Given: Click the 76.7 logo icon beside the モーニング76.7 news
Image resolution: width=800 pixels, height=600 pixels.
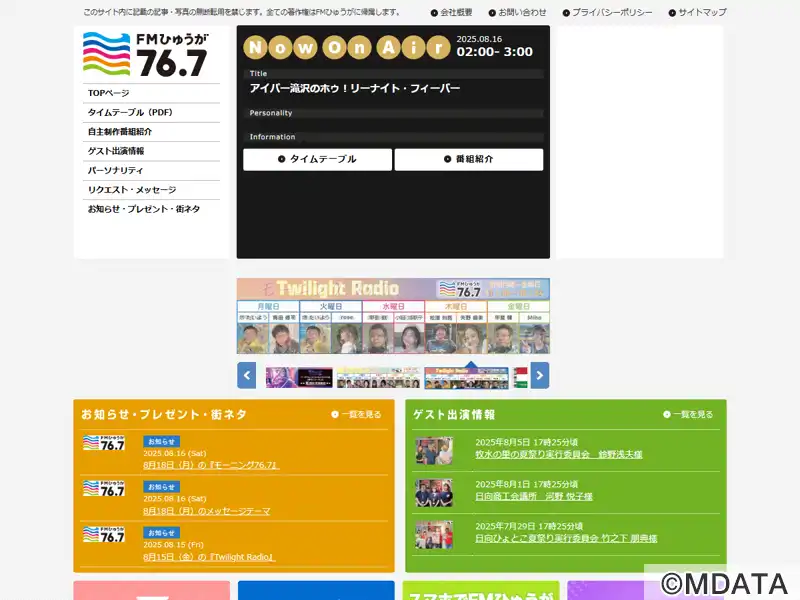Looking at the screenshot, I should click(104, 443).
